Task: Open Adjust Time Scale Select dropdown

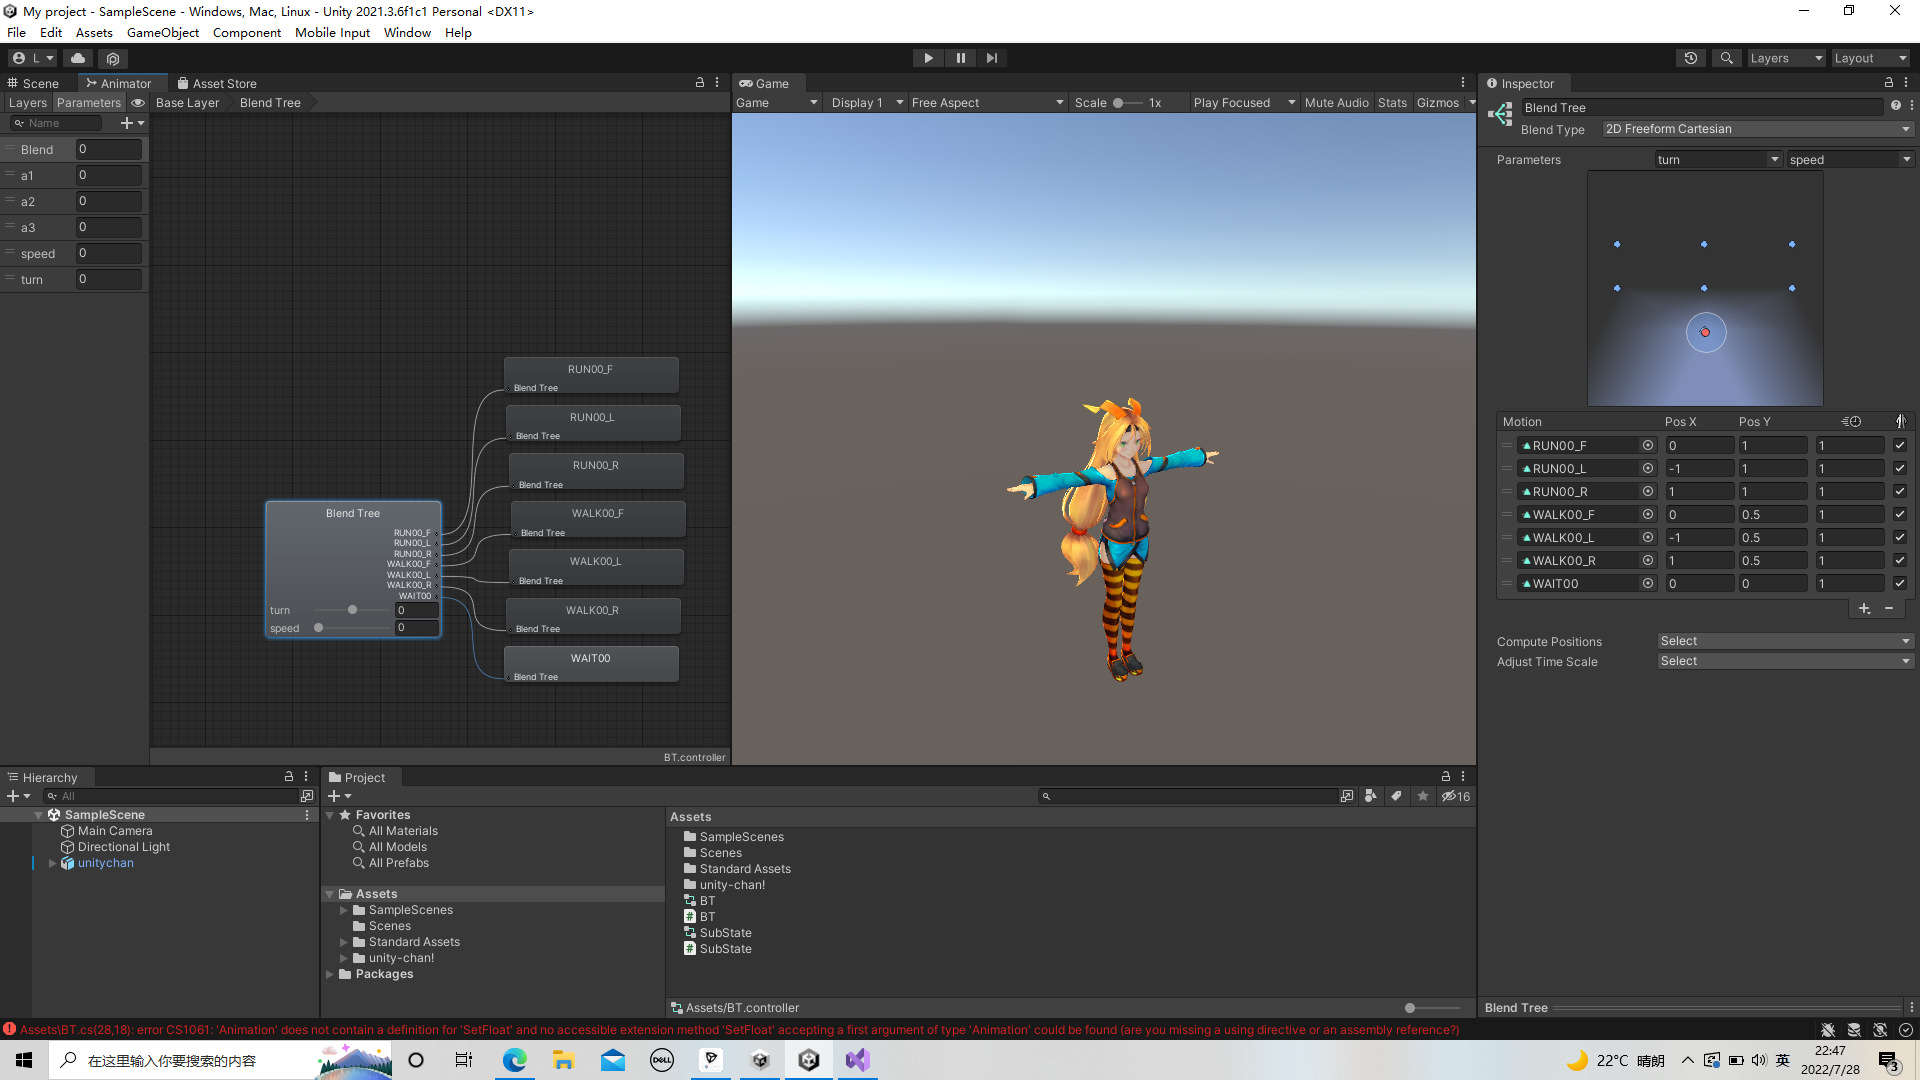Action: [x=1784, y=661]
